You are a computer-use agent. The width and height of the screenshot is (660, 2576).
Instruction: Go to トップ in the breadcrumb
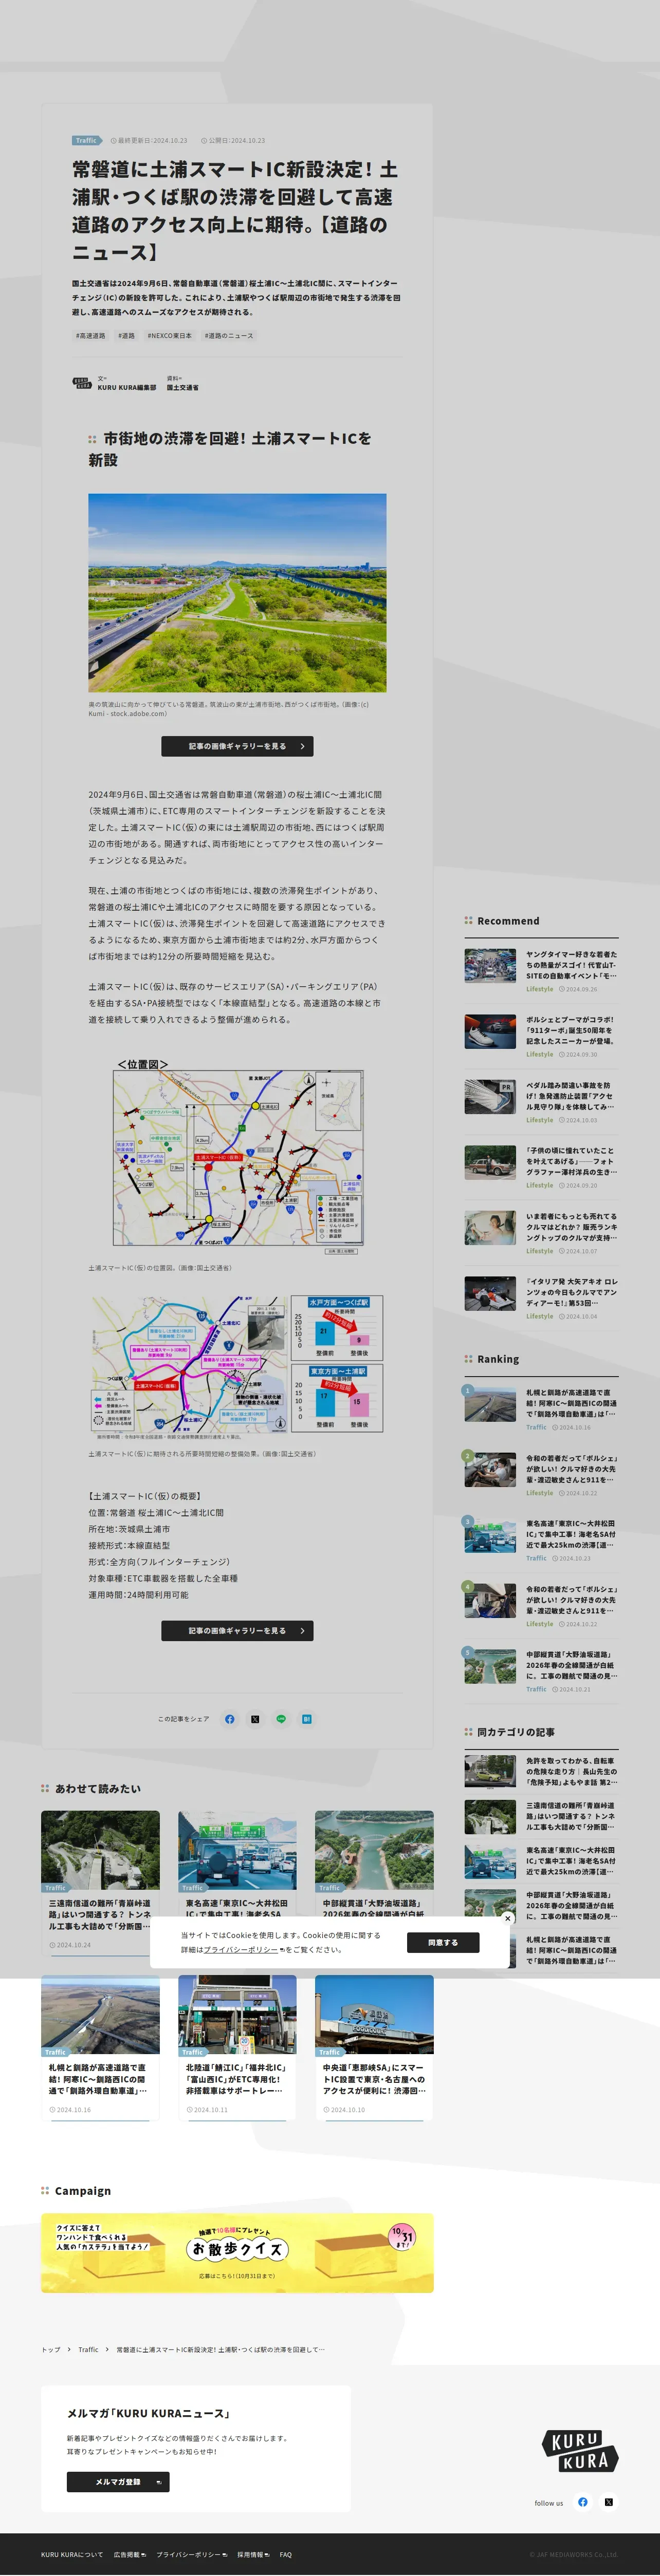click(50, 2349)
